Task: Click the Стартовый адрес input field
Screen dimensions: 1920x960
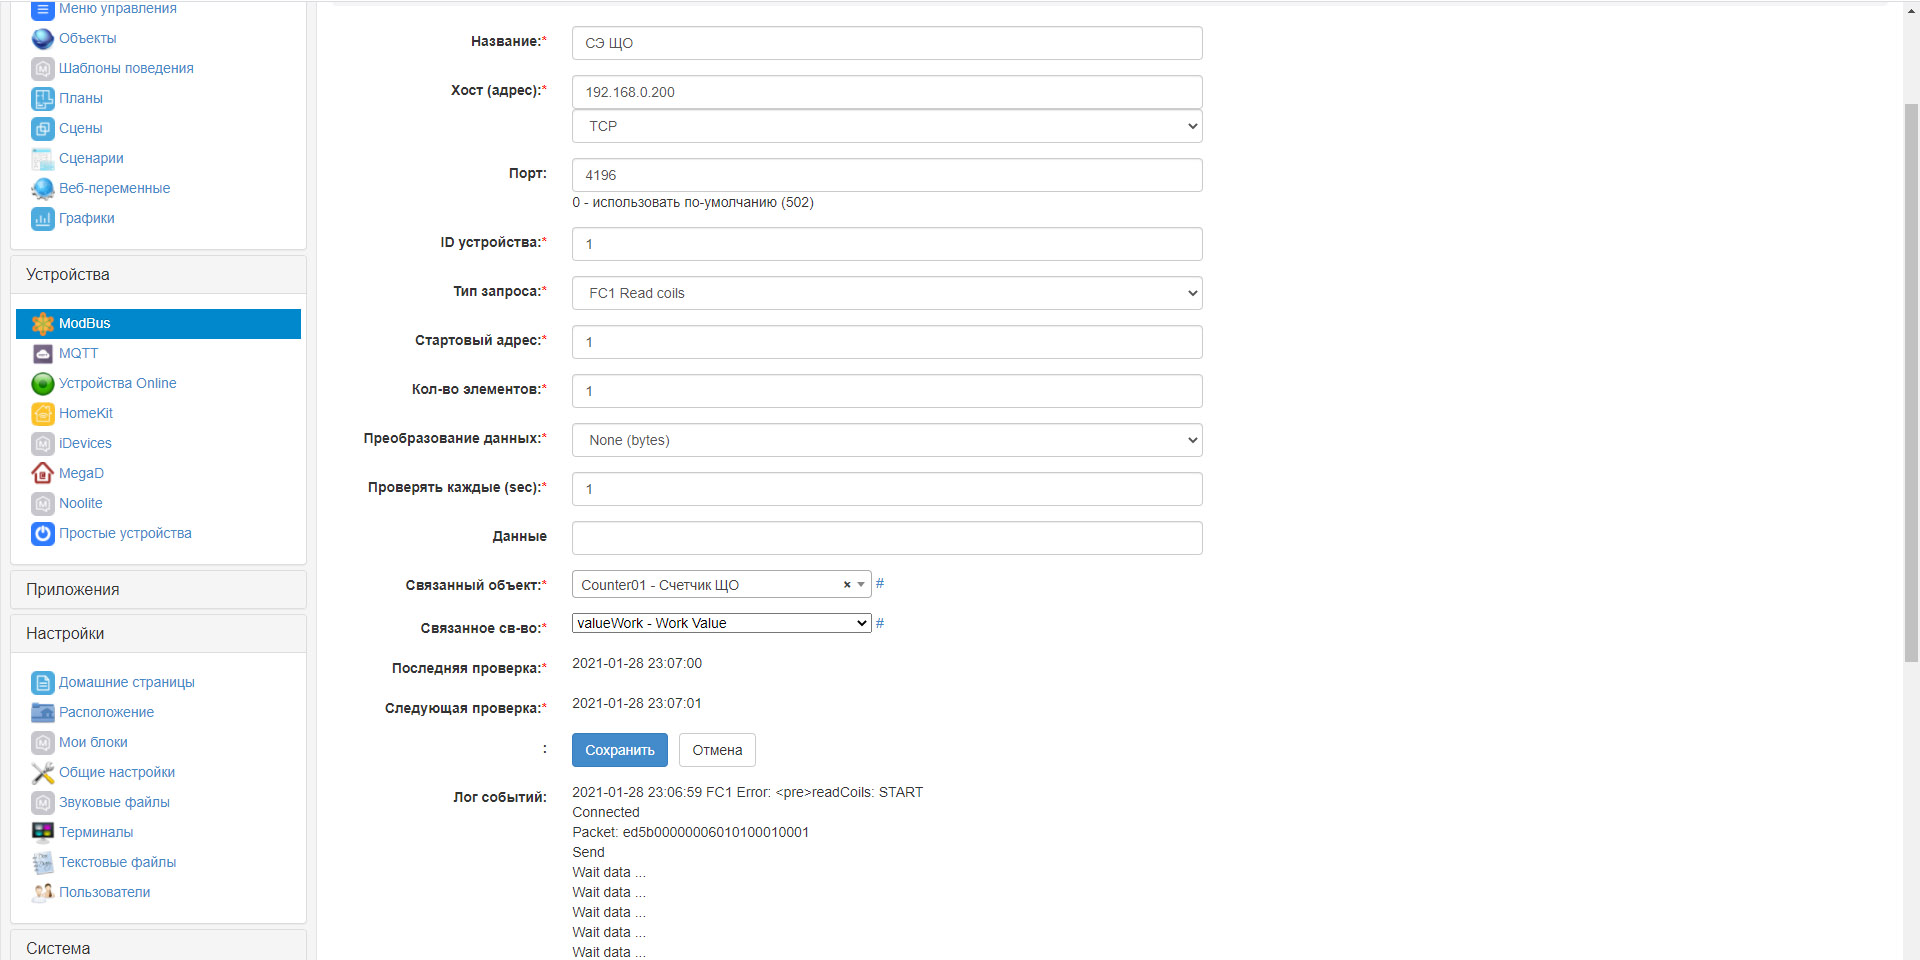Action: tap(887, 342)
